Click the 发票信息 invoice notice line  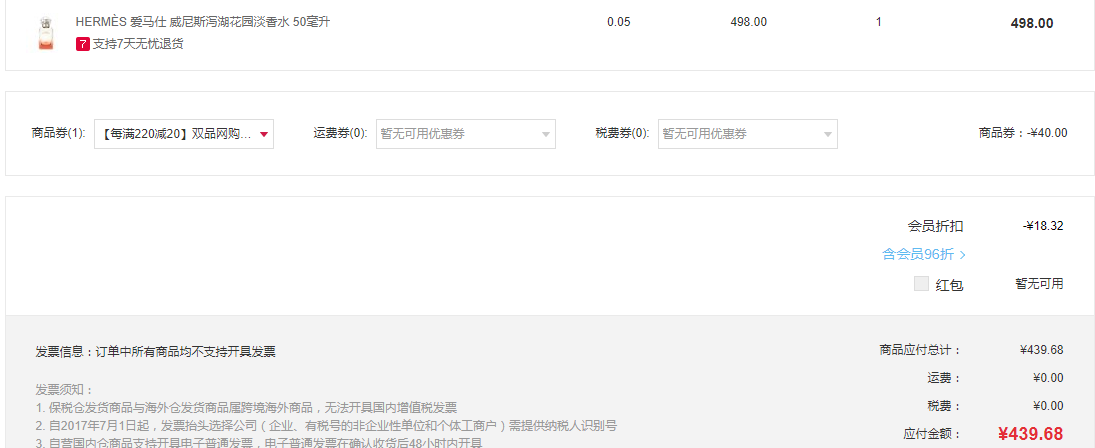pos(156,352)
